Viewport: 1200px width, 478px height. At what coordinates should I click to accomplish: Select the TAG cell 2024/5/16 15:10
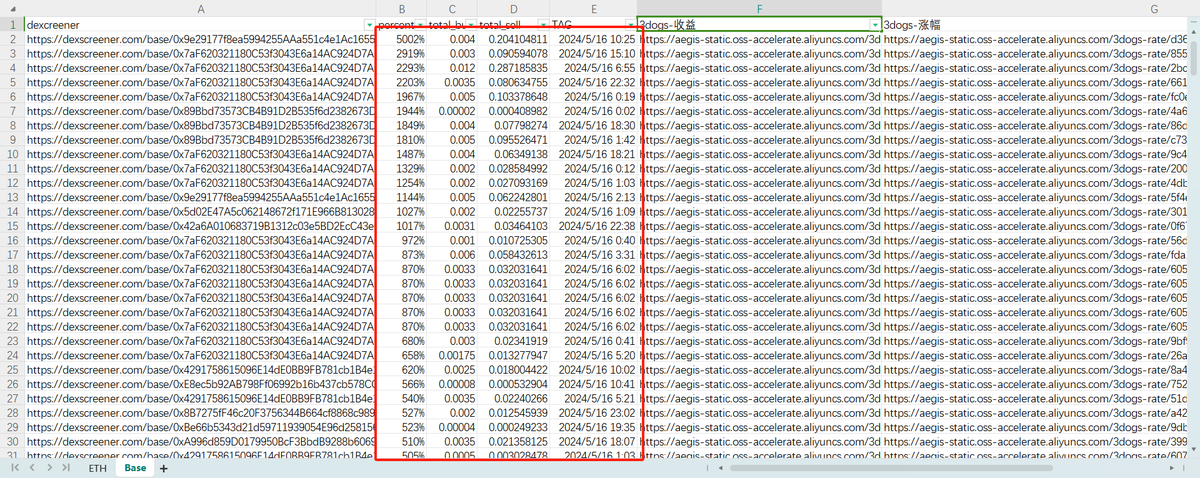point(594,53)
